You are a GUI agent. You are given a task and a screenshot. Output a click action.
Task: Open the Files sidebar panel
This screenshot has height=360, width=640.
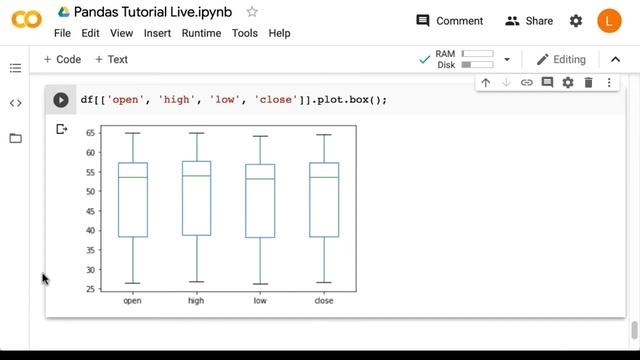point(16,138)
